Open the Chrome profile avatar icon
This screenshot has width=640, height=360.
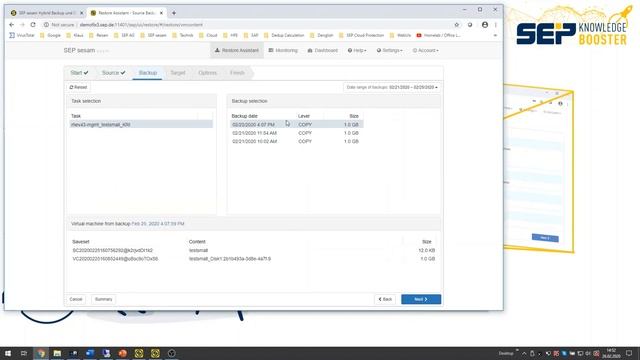(x=485, y=25)
